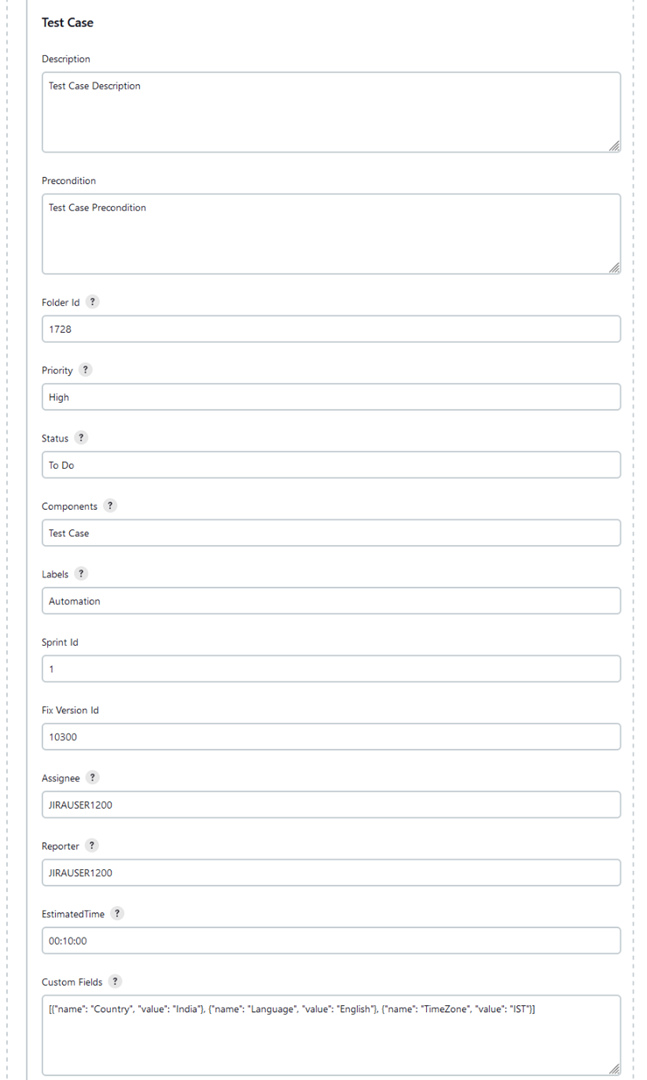Open the Components help icon

pyautogui.click(x=110, y=505)
